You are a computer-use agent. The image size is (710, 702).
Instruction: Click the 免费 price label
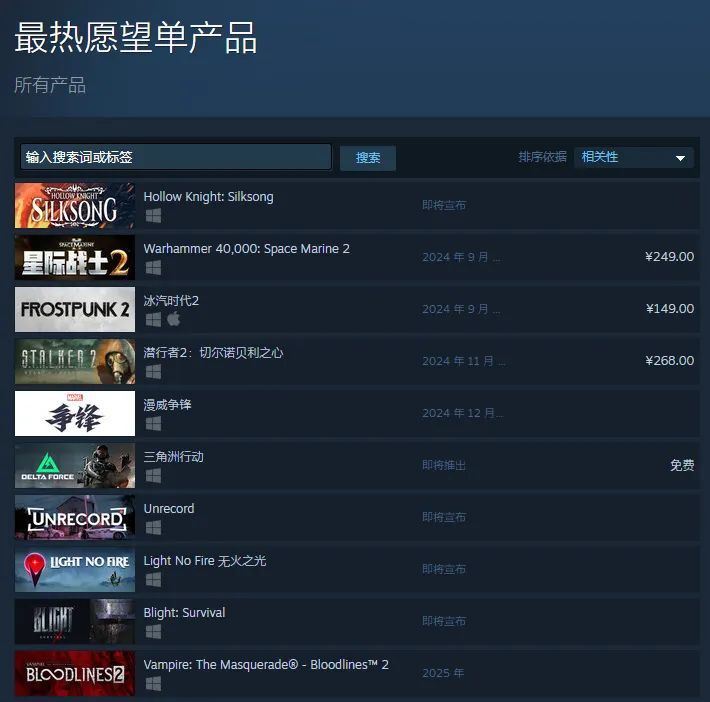682,465
